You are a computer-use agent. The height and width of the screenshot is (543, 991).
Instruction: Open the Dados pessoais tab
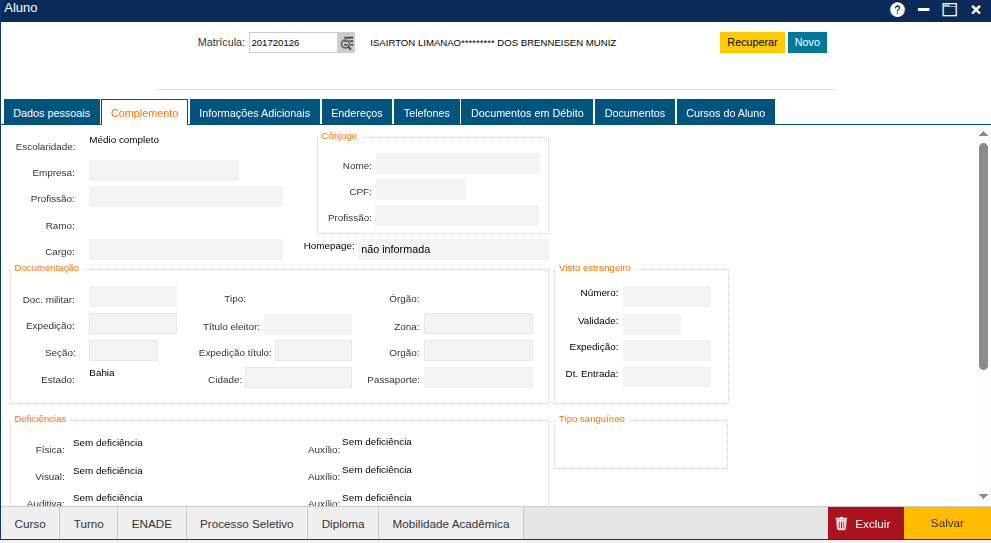(51, 113)
